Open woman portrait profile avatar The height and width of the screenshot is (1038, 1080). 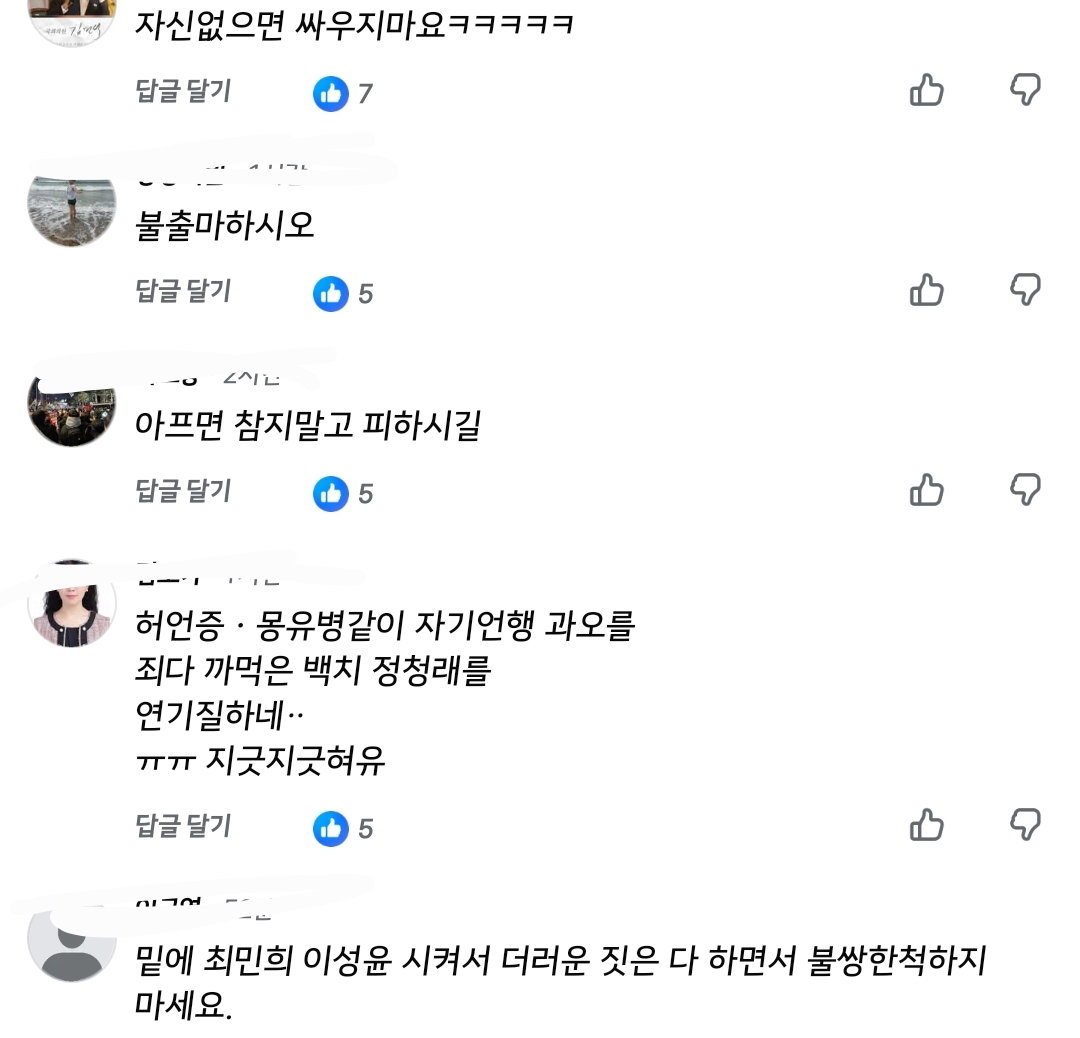tap(72, 603)
